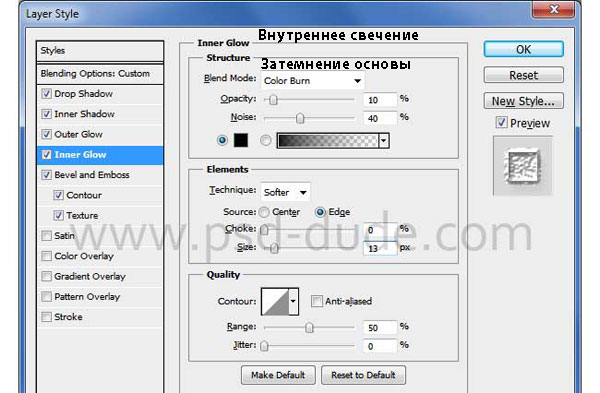
Task: Select the Inner Glow row label
Action: click(80, 155)
